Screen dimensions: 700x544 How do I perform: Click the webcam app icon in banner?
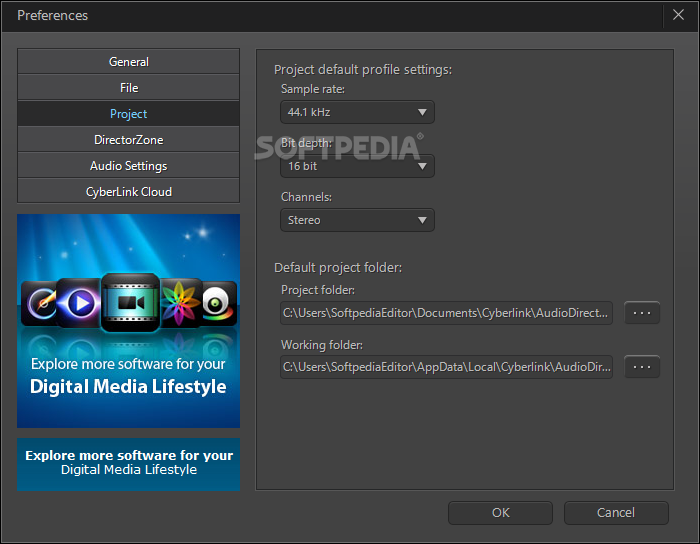click(219, 303)
